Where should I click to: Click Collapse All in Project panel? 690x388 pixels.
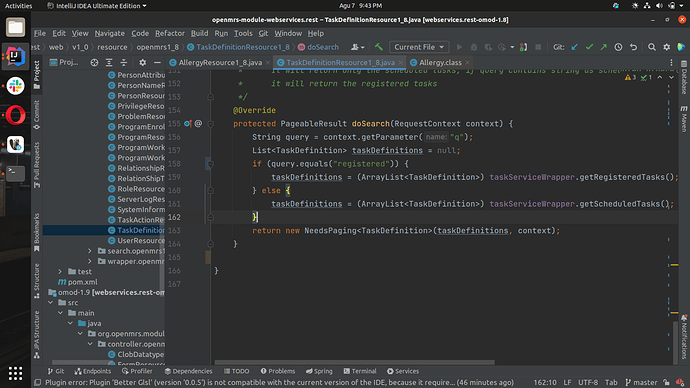[124, 62]
